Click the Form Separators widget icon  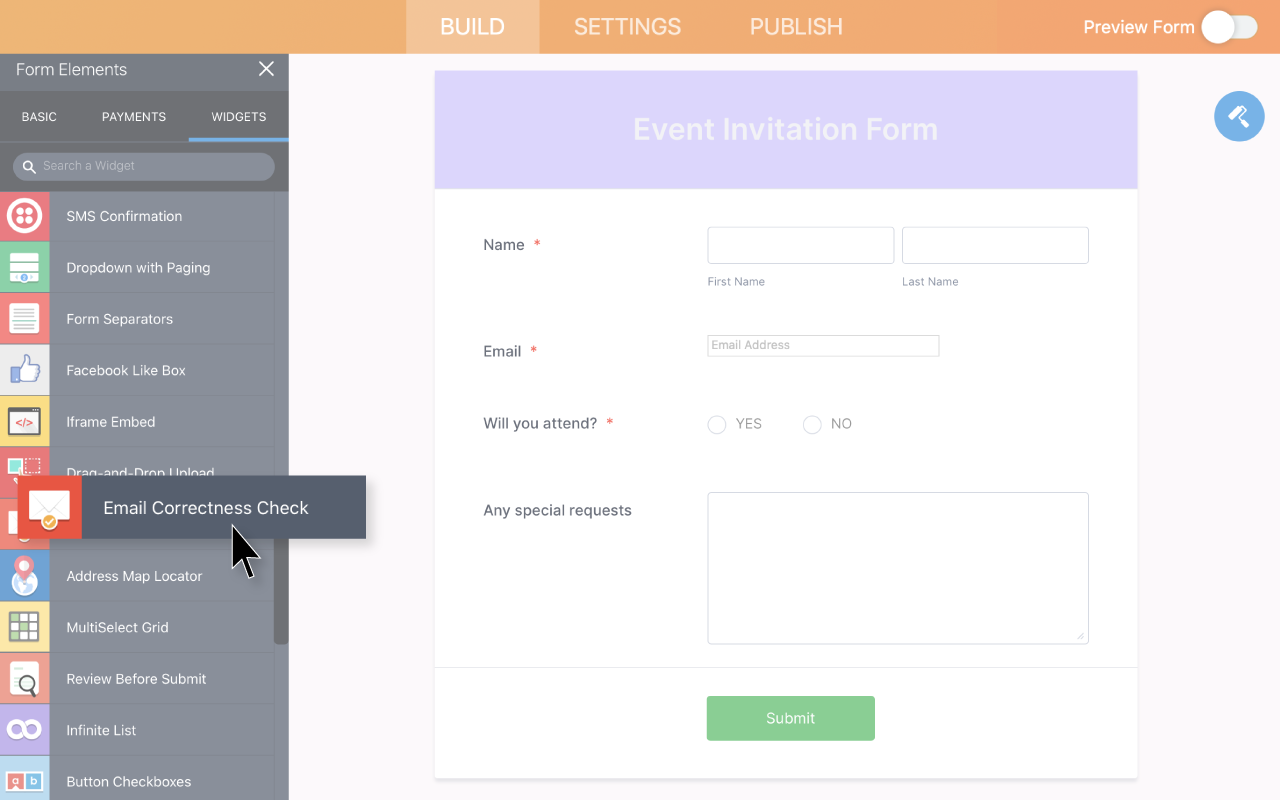click(24, 319)
